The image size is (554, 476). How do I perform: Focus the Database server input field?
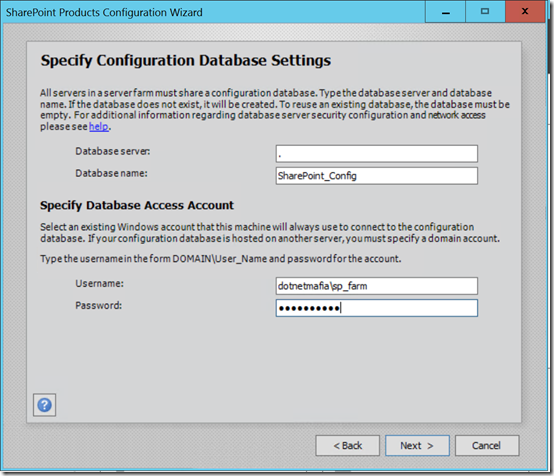coord(377,154)
